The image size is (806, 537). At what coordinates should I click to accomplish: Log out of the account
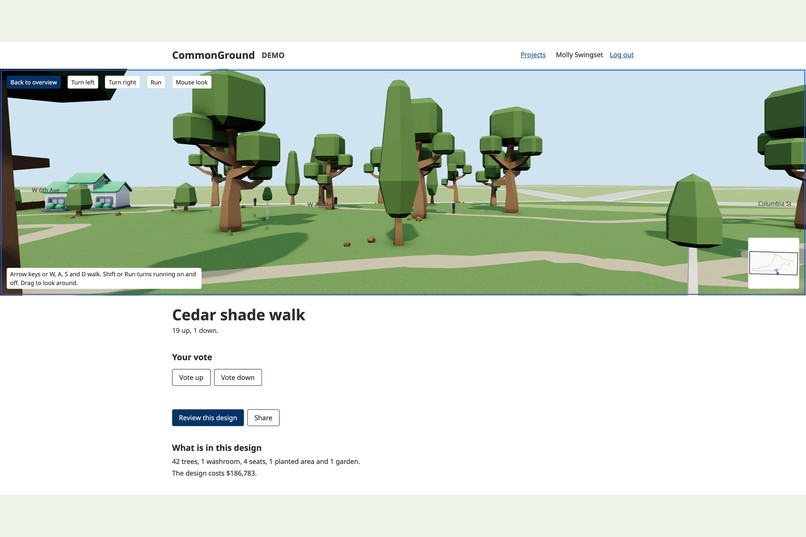(621, 55)
